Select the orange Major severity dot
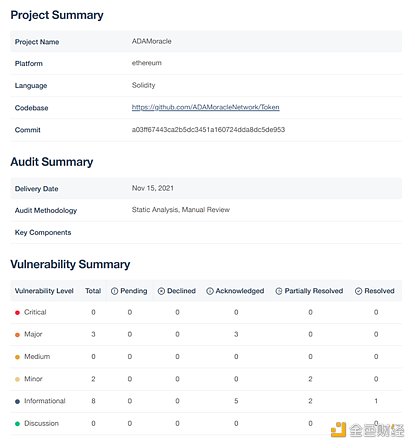Image resolution: width=415 pixels, height=448 pixels. pyautogui.click(x=17, y=335)
